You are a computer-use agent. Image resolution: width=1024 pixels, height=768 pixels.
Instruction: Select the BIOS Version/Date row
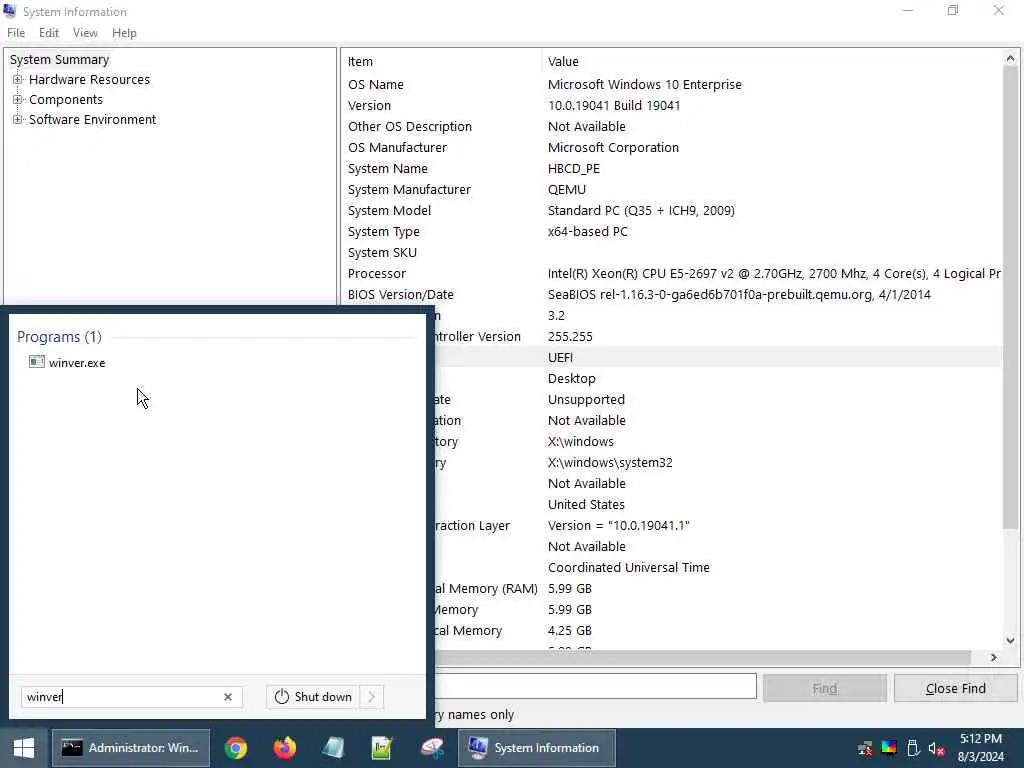tap(672, 295)
